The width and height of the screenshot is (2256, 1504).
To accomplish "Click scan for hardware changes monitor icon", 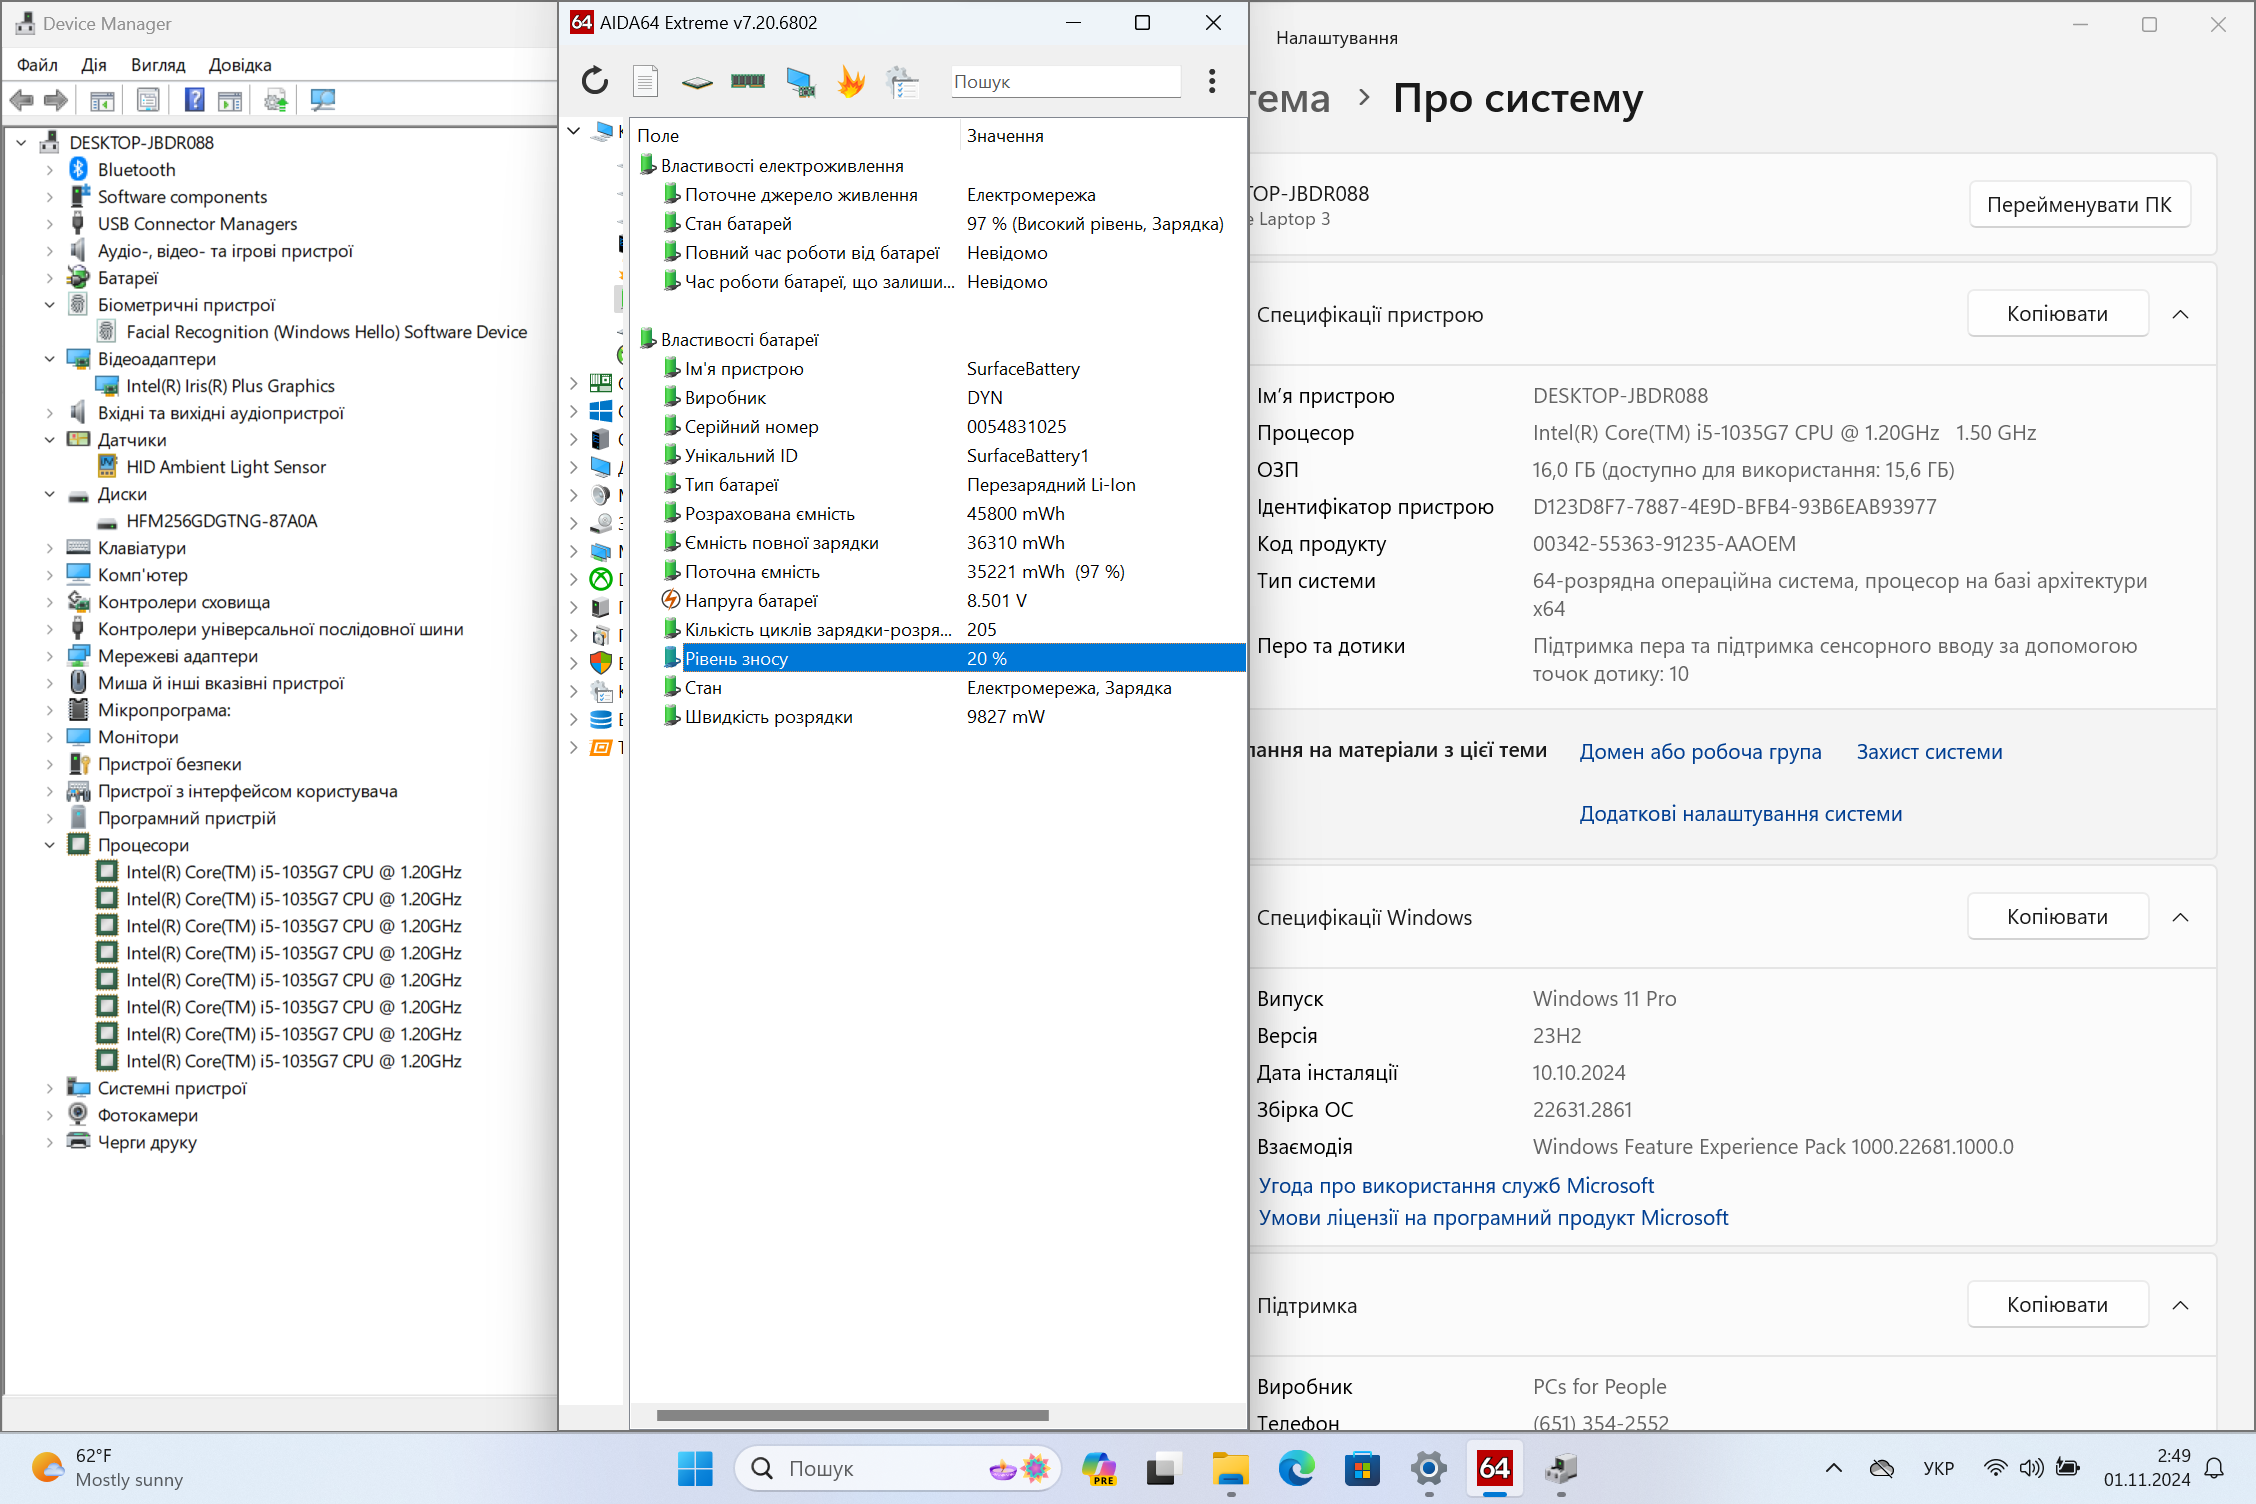I will [x=323, y=100].
